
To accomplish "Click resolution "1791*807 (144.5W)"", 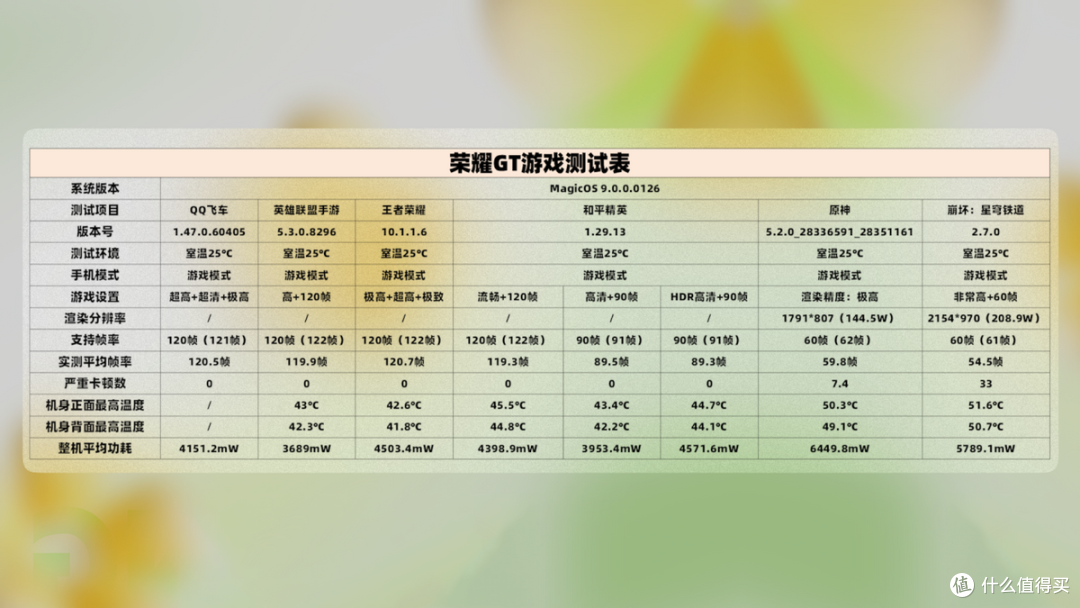I will point(840,318).
